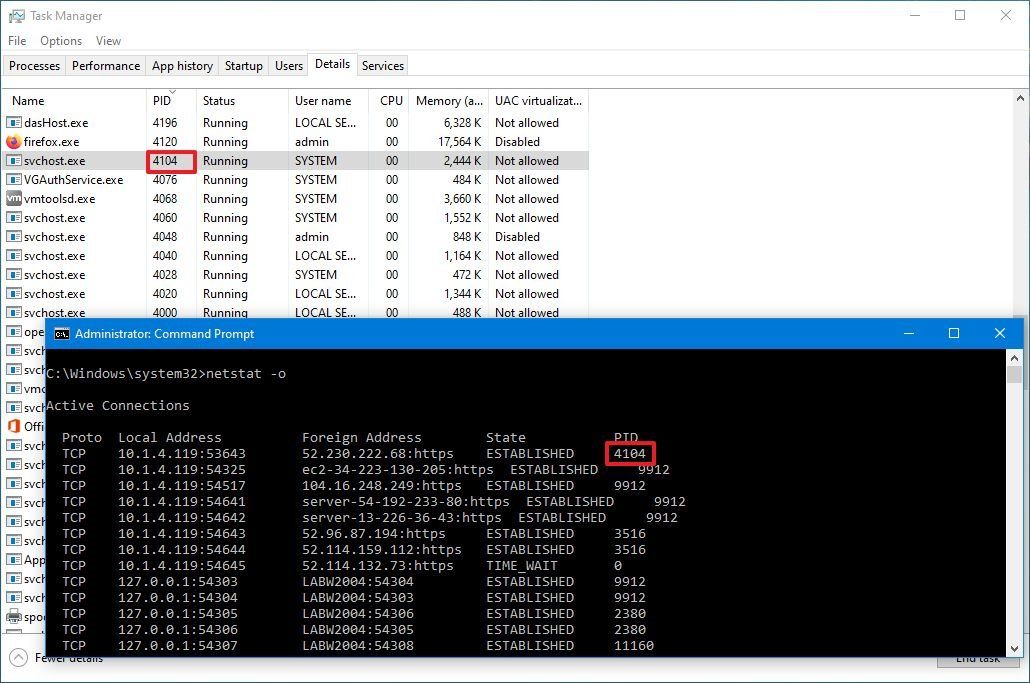
Task: Switch to the Performance tab
Action: [105, 65]
